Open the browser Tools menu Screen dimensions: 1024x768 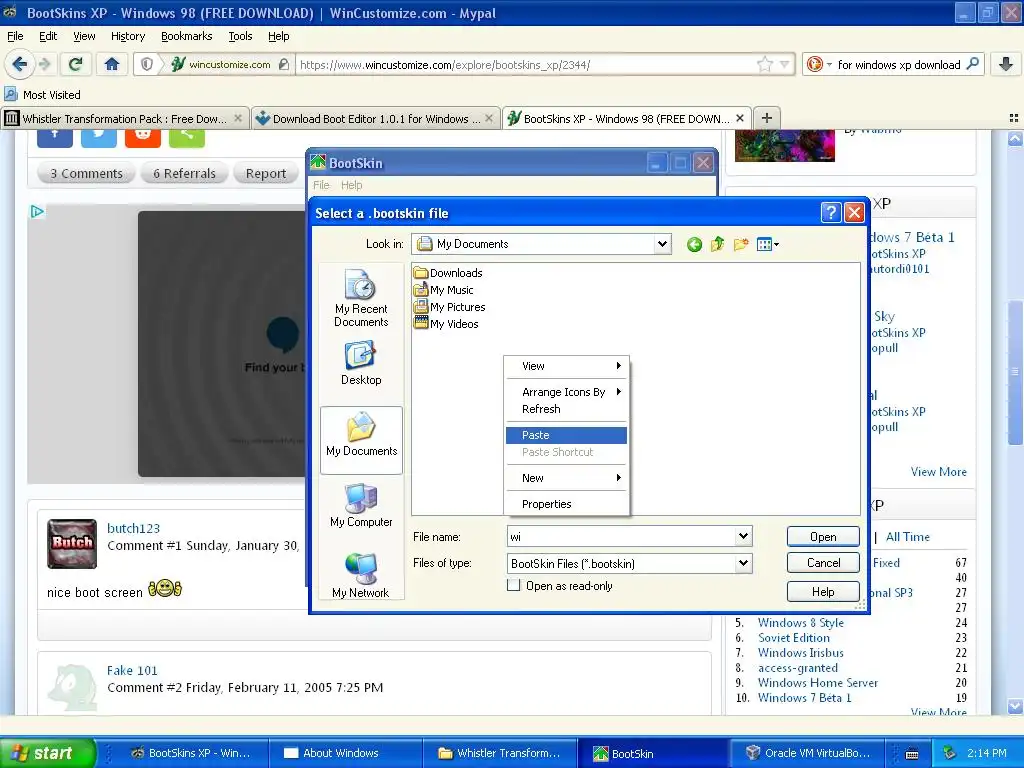240,36
